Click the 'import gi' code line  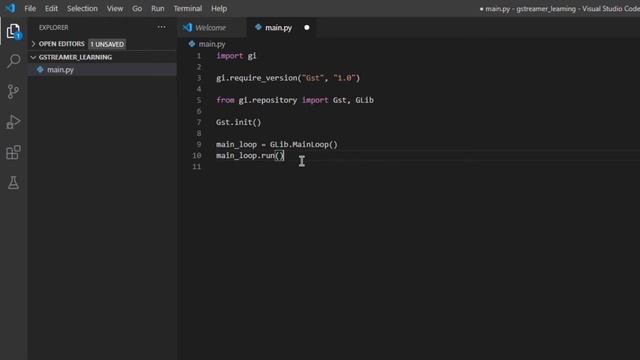pos(236,56)
